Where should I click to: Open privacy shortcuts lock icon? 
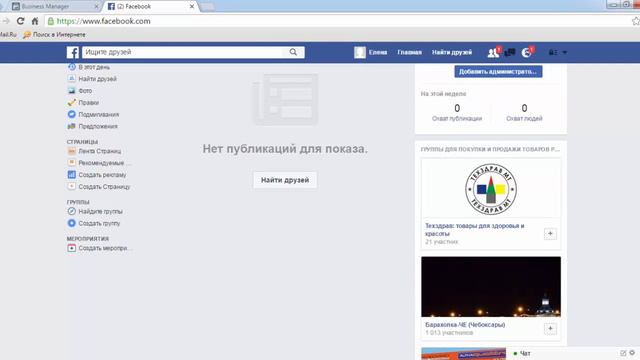click(x=552, y=52)
